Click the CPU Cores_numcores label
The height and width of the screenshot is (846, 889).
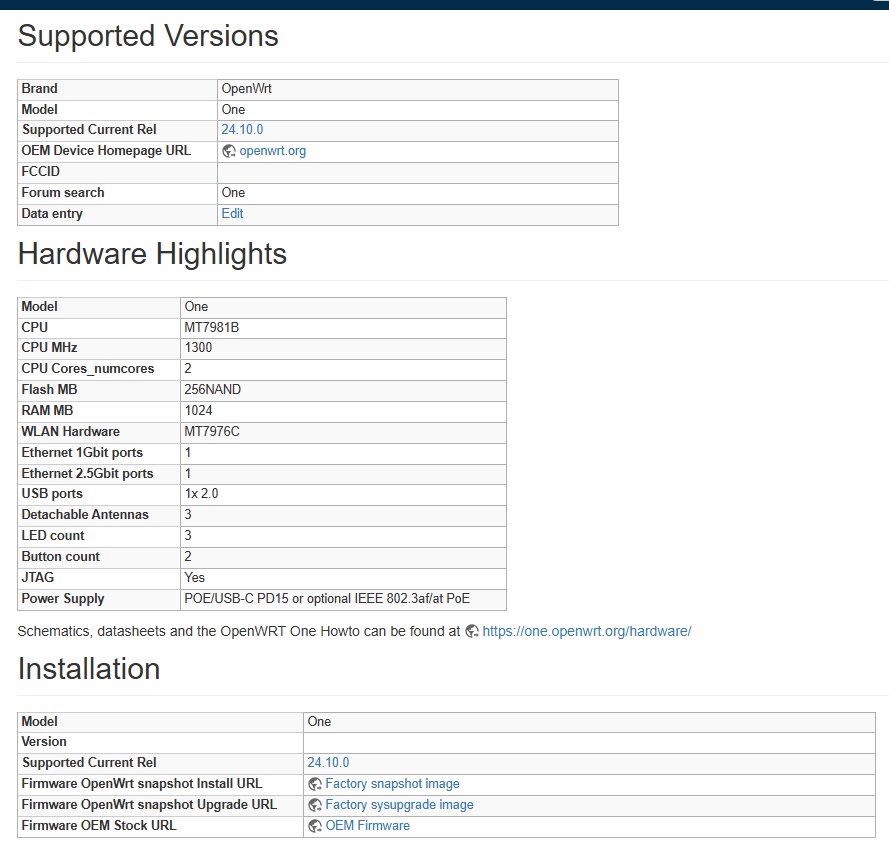88,369
